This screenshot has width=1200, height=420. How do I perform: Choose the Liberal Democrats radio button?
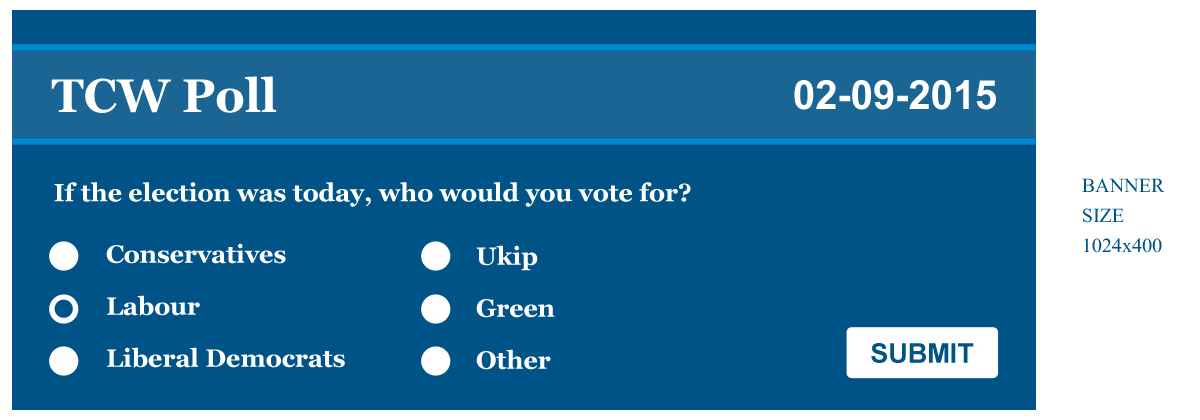64,361
